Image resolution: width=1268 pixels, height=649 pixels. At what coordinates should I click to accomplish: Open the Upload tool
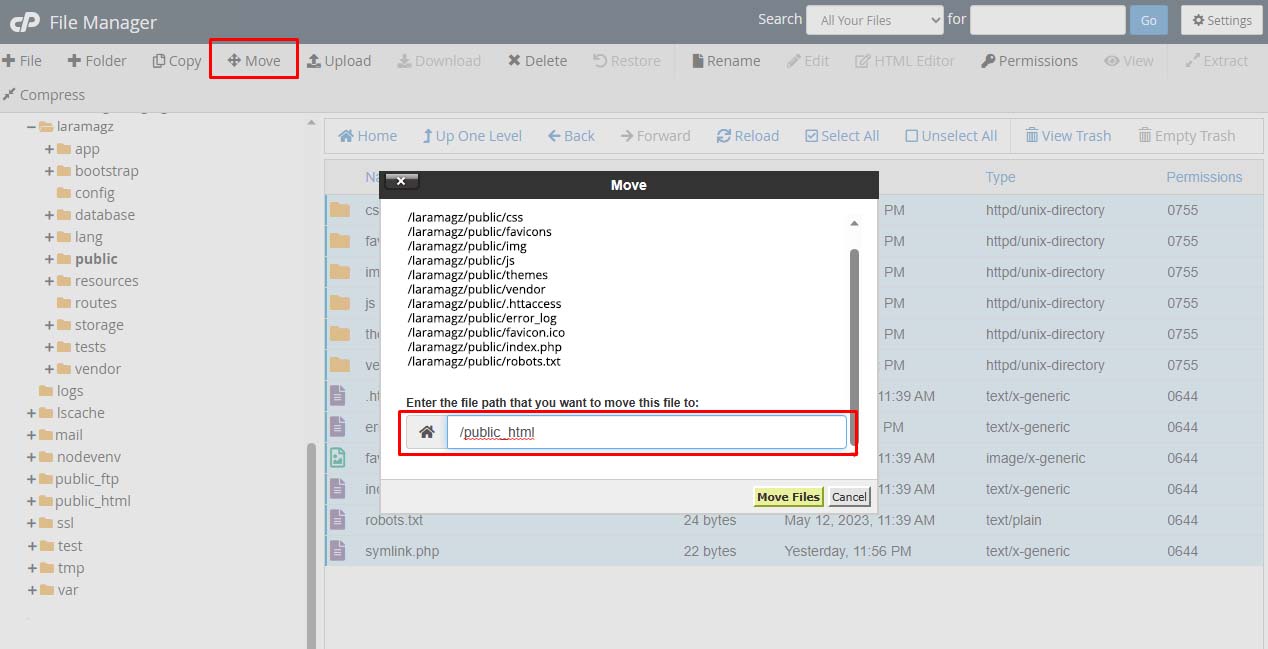[x=339, y=61]
